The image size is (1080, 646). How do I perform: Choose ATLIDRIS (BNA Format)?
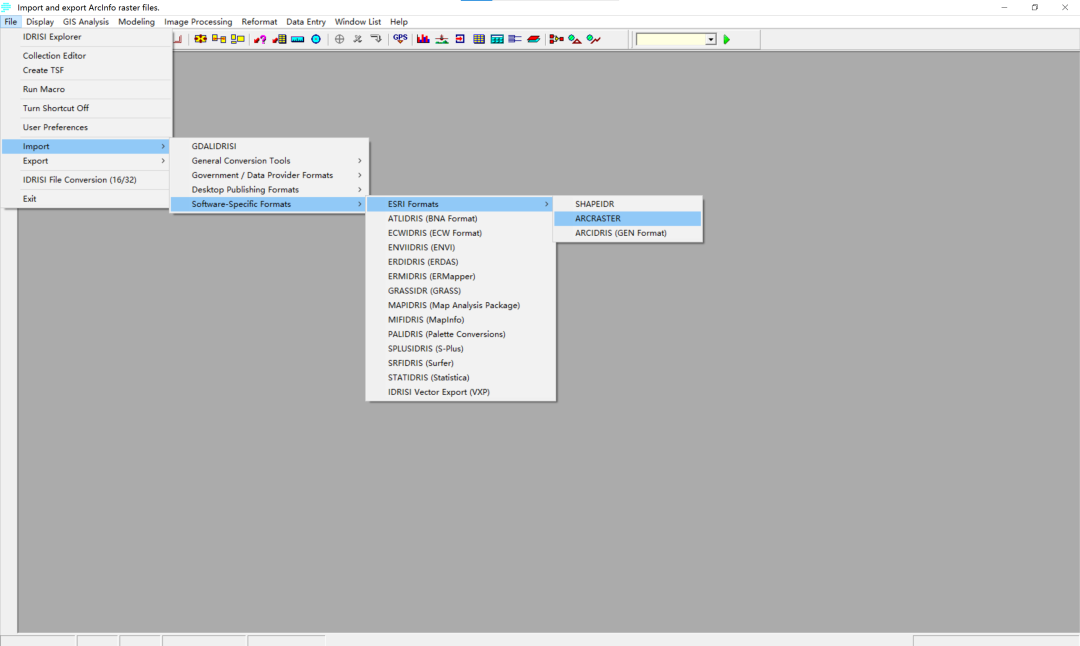point(461,218)
